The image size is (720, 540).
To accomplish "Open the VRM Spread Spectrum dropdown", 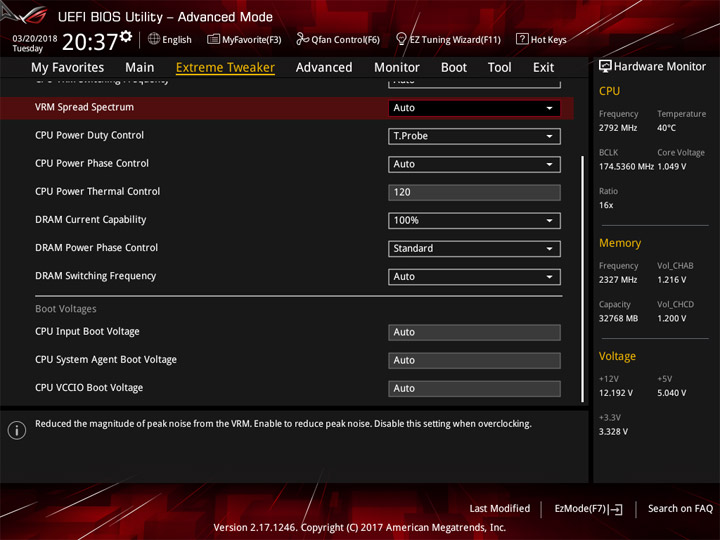I will (474, 108).
